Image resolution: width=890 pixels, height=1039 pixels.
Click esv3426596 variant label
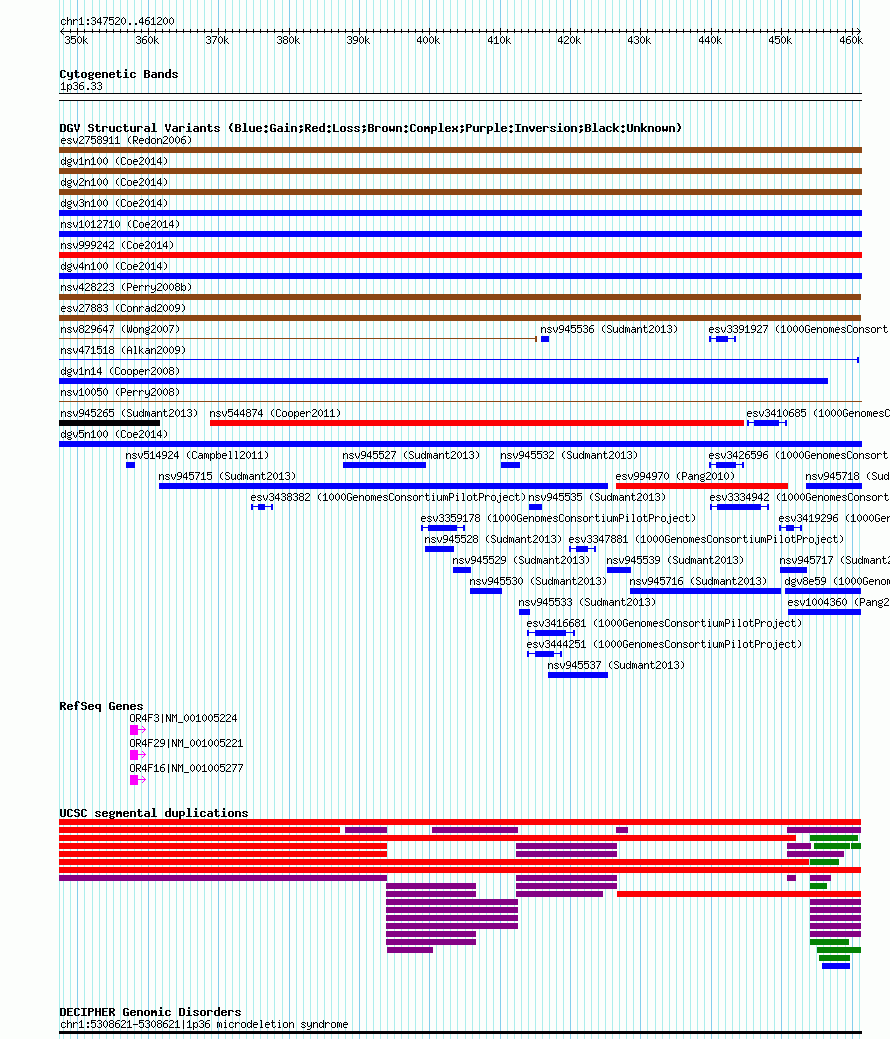pyautogui.click(x=798, y=455)
